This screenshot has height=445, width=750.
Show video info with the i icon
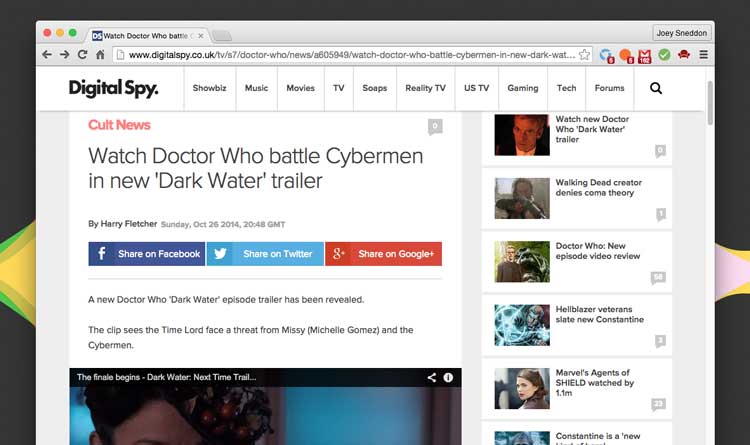[x=448, y=378]
